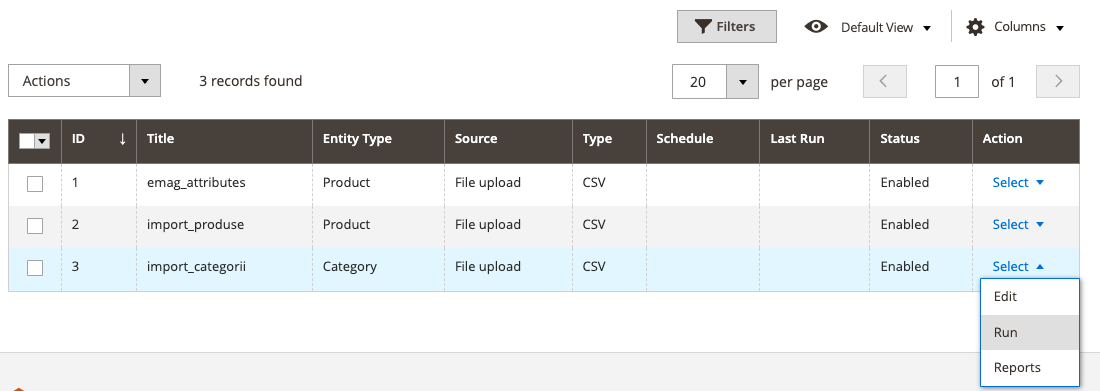The height and width of the screenshot is (391, 1100).
Task: Open the Filters panel
Action: tap(726, 27)
